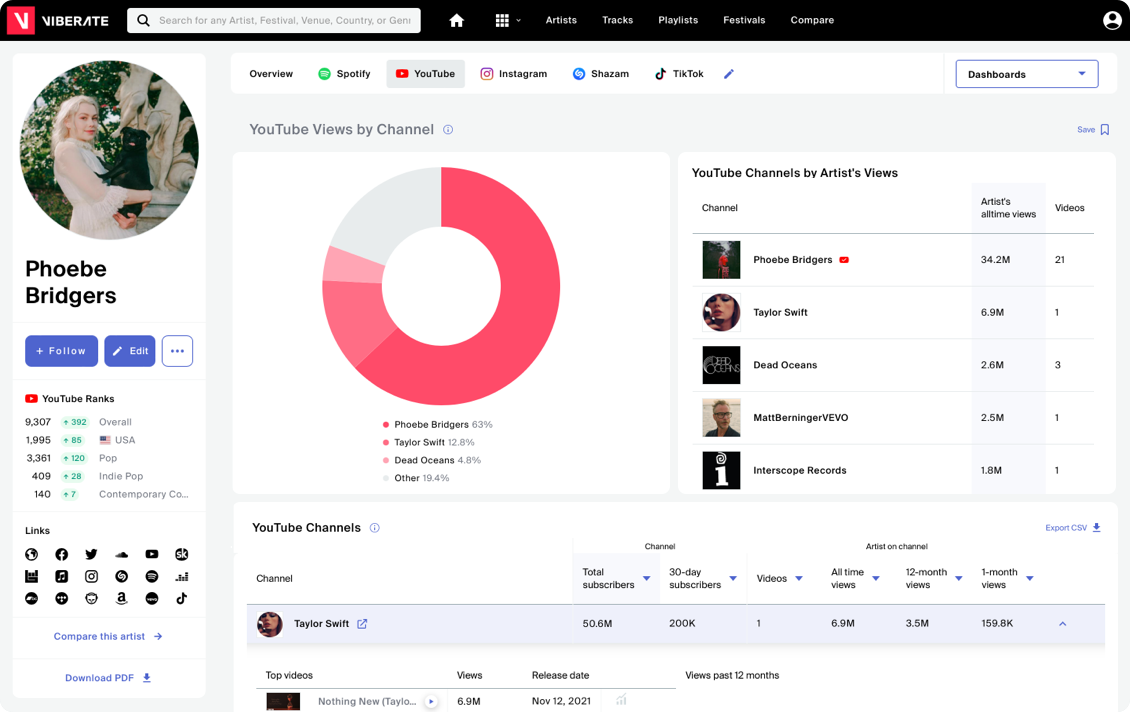Open the Instagram icon under Links
This screenshot has width=1130, height=712.
click(92, 577)
